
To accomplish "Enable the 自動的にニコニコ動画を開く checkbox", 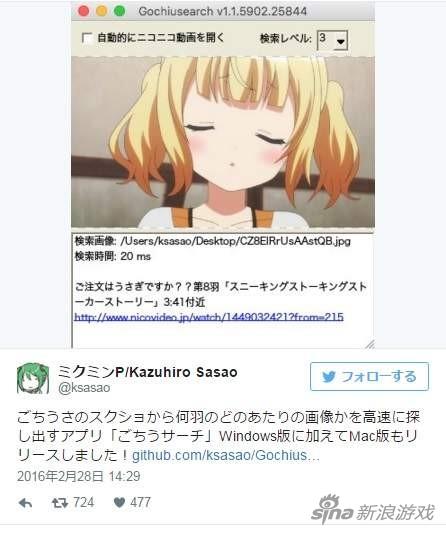I will pos(87,38).
